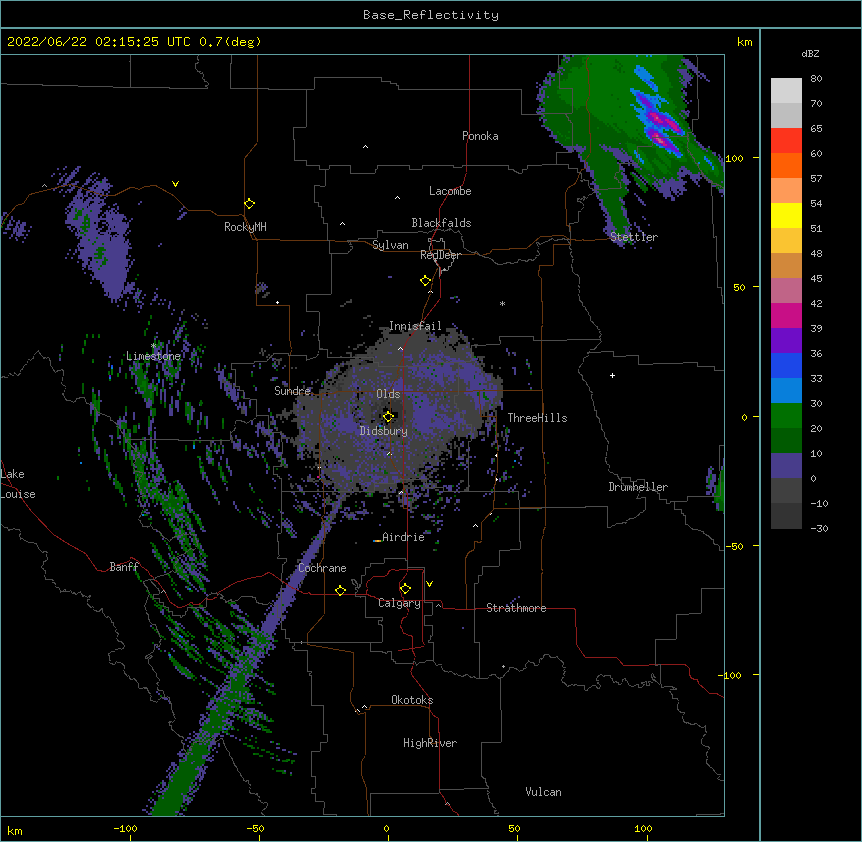Pick the 57-60 dBZ orange legend swatch

[786, 165]
